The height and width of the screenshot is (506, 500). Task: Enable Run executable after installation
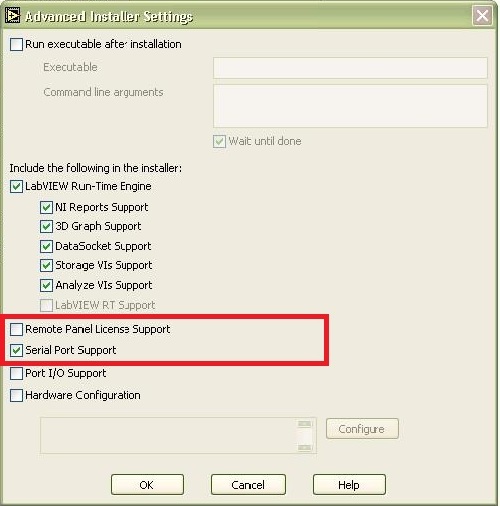[16, 44]
